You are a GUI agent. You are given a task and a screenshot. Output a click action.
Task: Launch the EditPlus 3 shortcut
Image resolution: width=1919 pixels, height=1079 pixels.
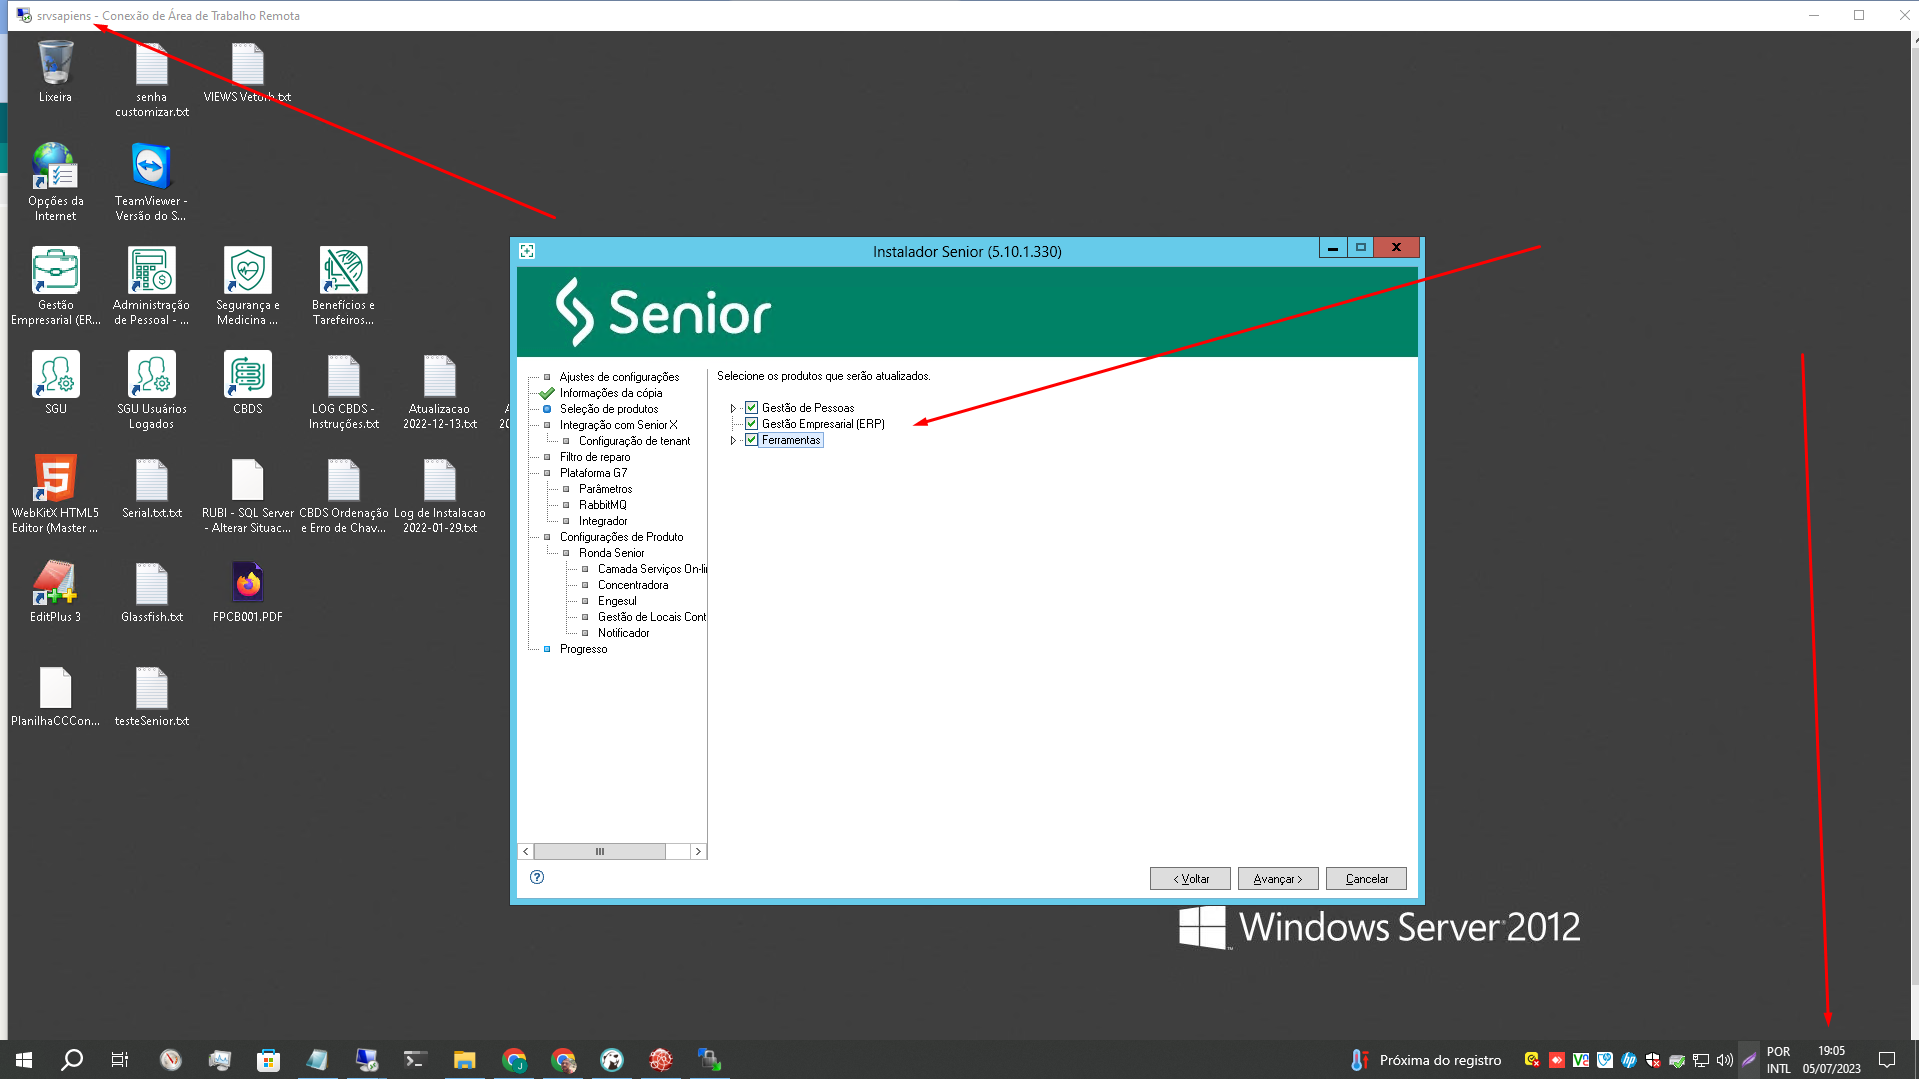[x=55, y=591]
